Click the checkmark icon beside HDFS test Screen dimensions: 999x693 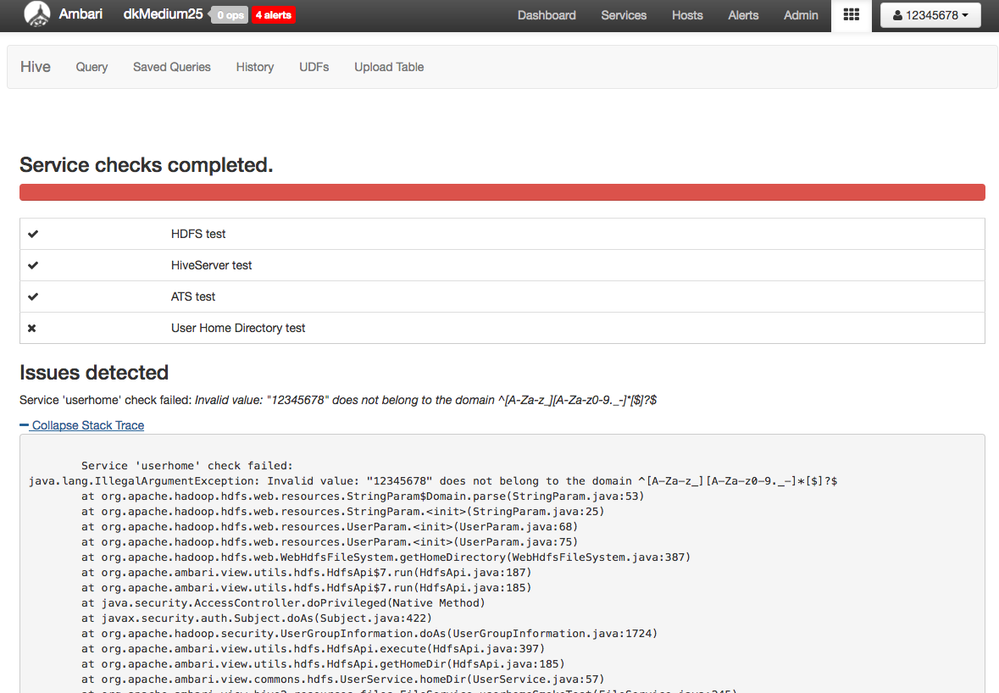click(33, 234)
